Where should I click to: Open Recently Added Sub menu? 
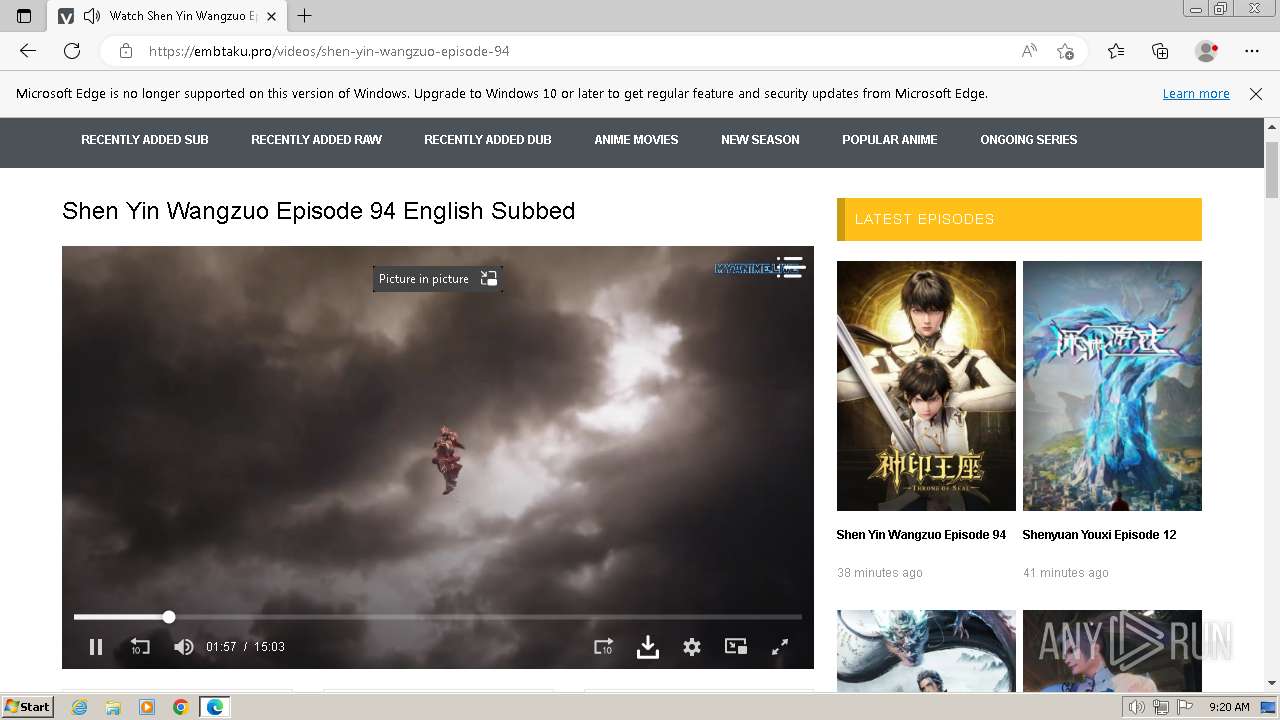(x=145, y=140)
